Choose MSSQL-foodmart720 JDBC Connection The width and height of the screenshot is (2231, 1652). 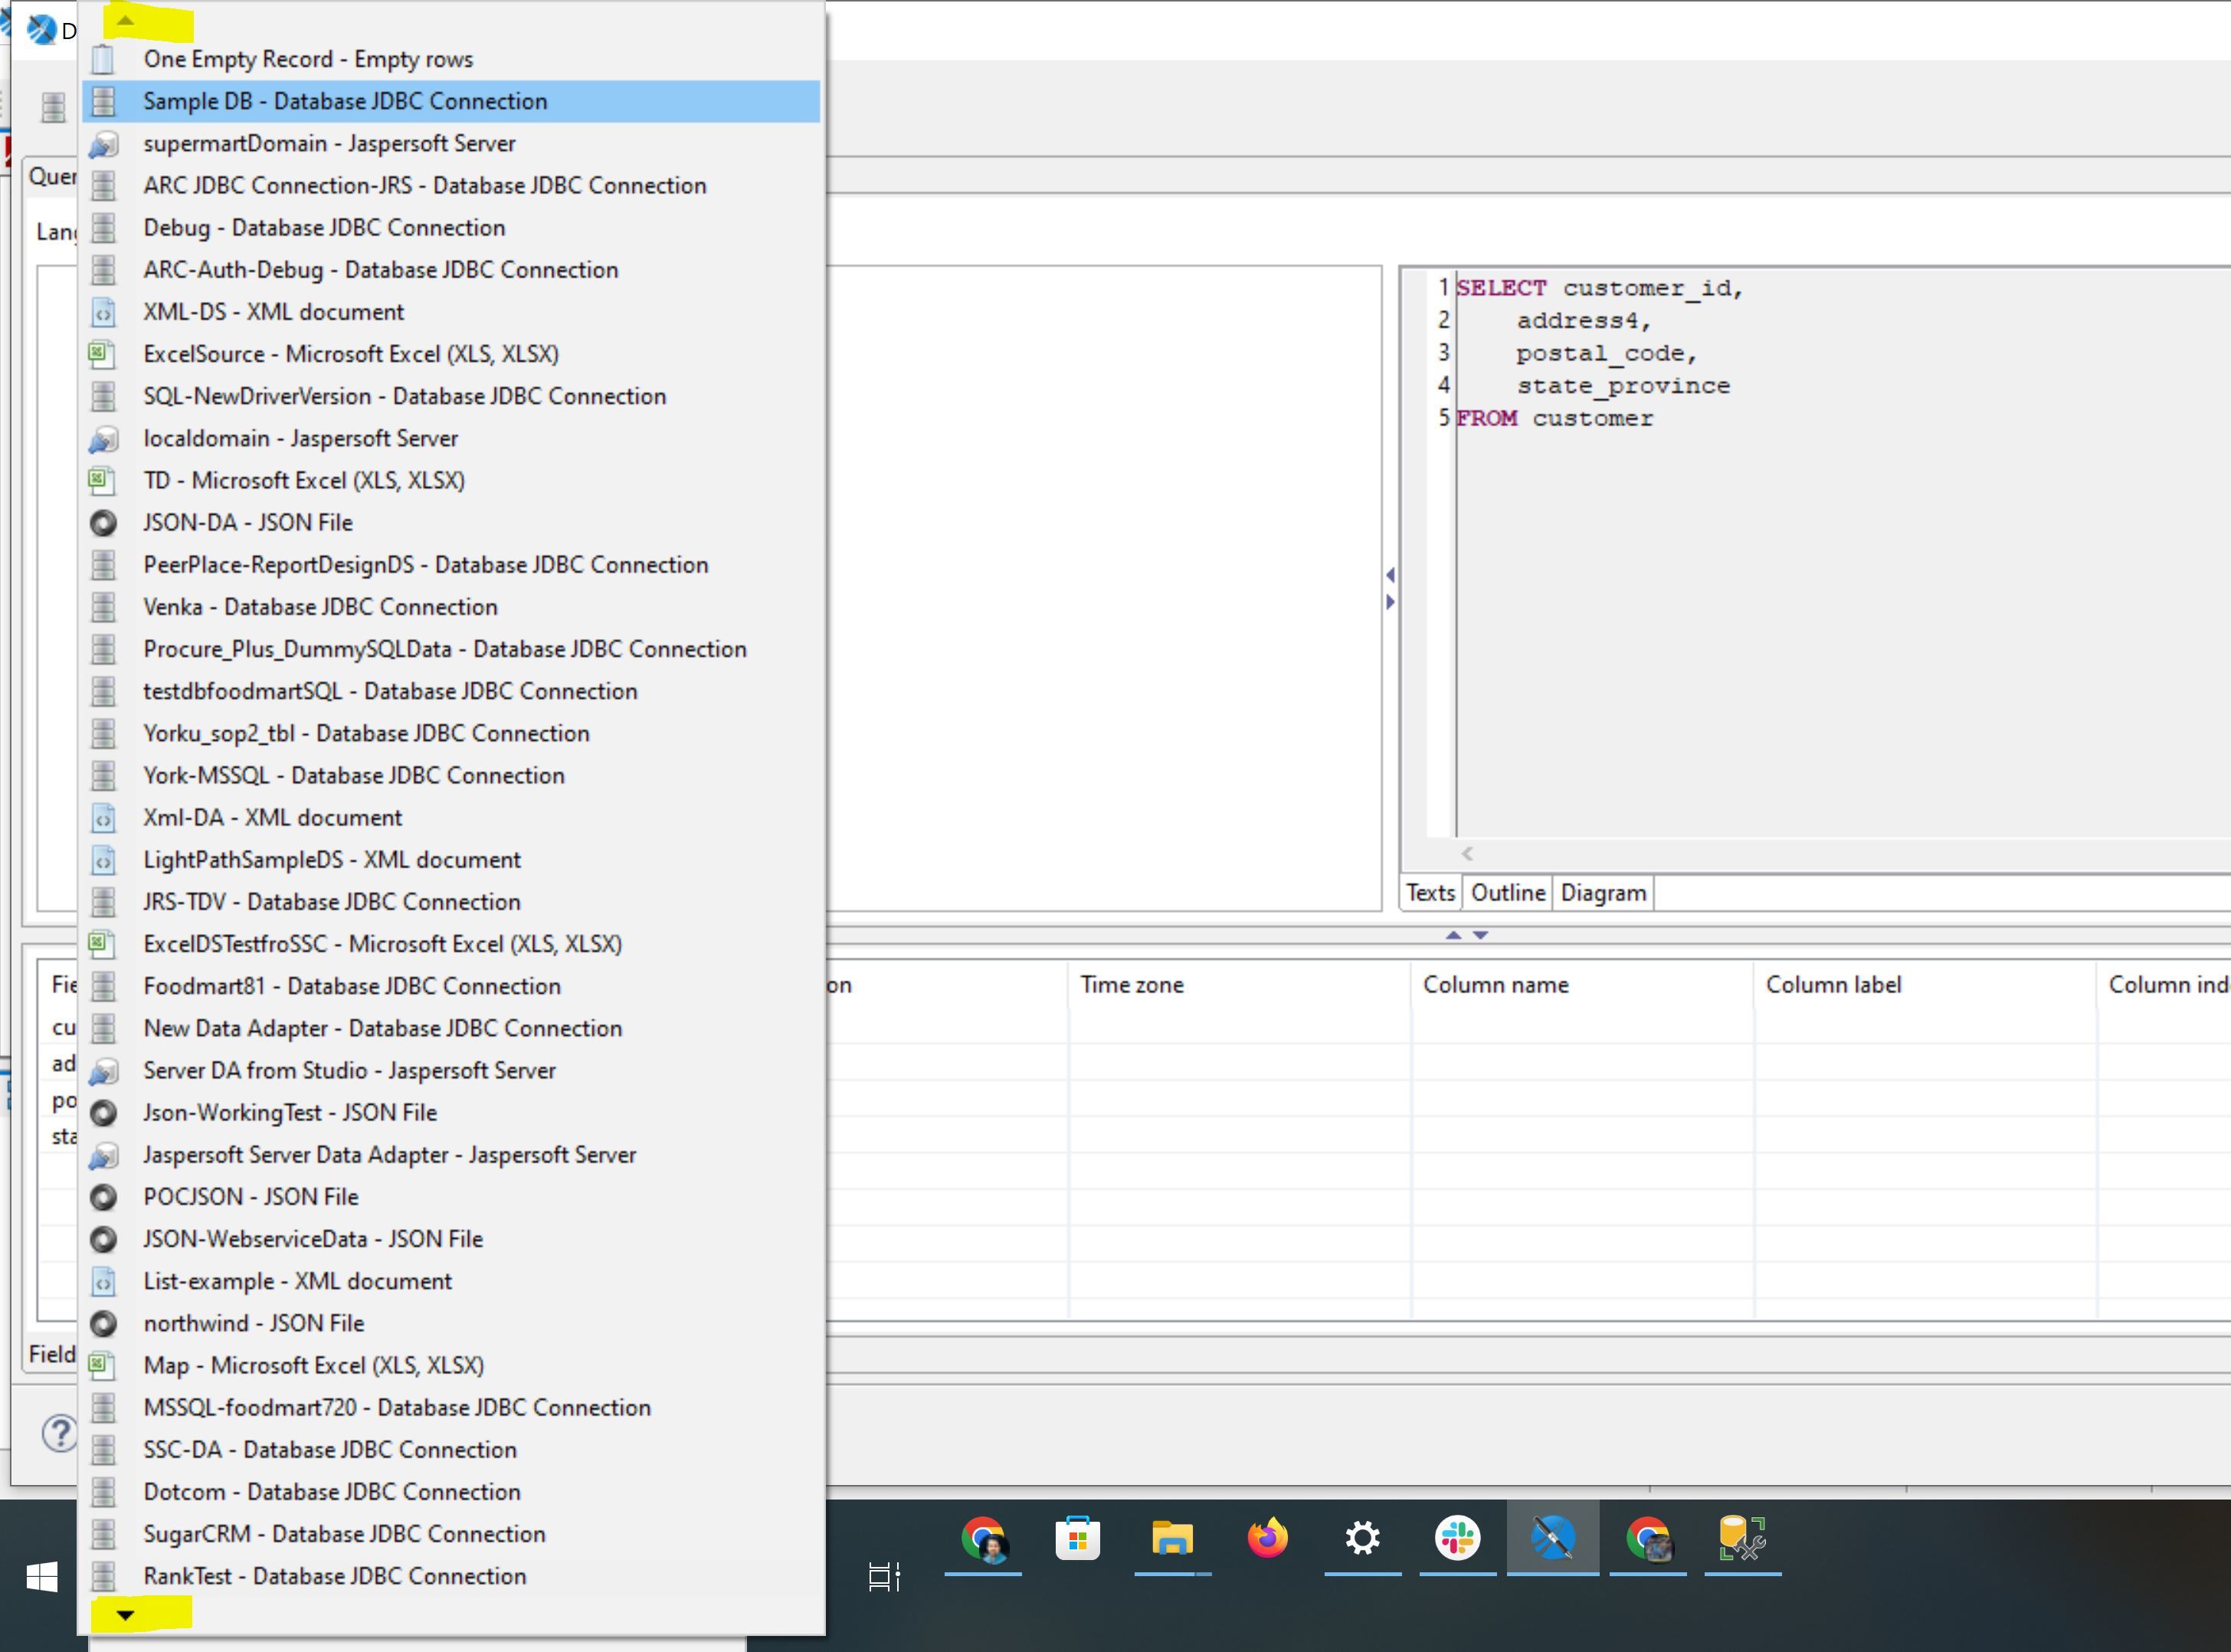point(451,1407)
